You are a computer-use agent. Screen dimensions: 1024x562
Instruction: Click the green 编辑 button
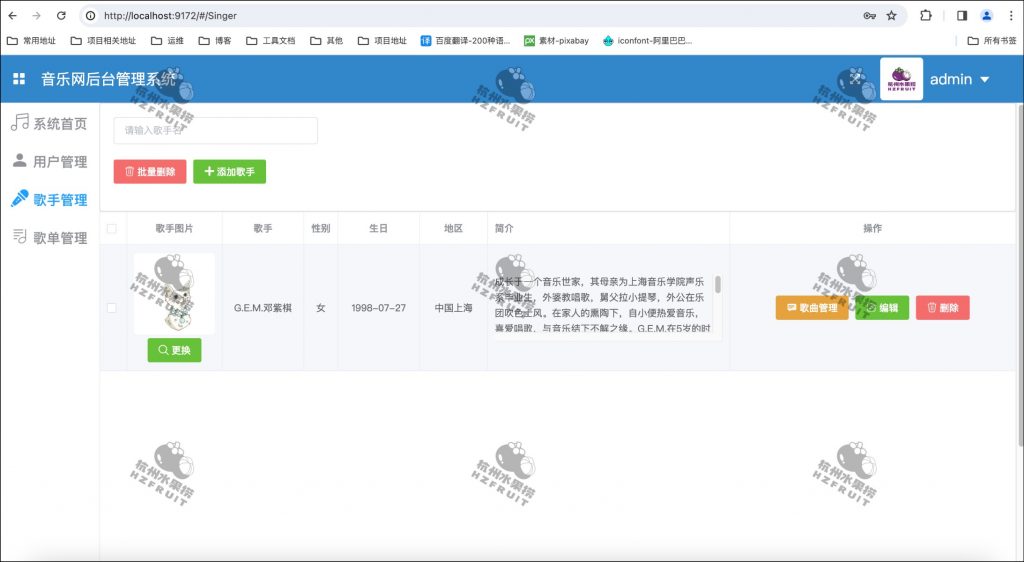[x=882, y=307]
